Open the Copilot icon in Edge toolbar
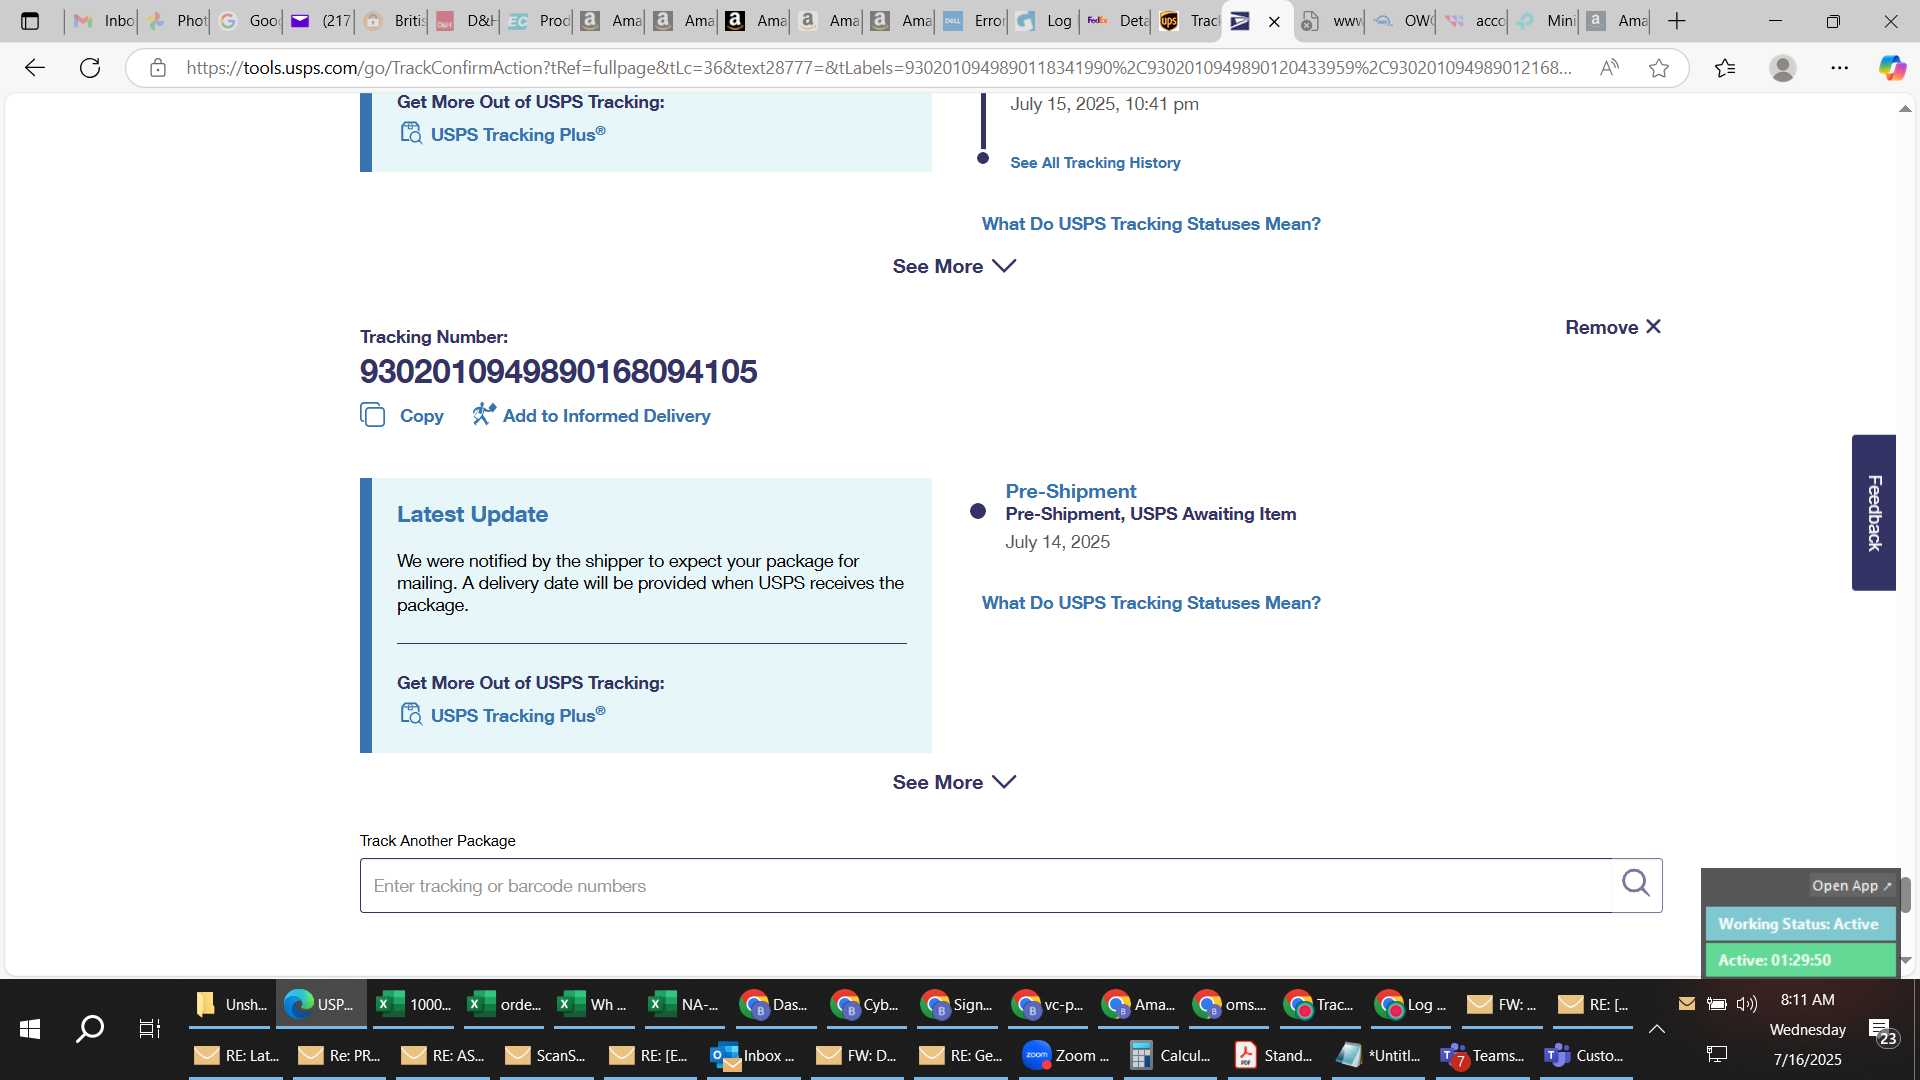The image size is (1920, 1080). 1891,68
